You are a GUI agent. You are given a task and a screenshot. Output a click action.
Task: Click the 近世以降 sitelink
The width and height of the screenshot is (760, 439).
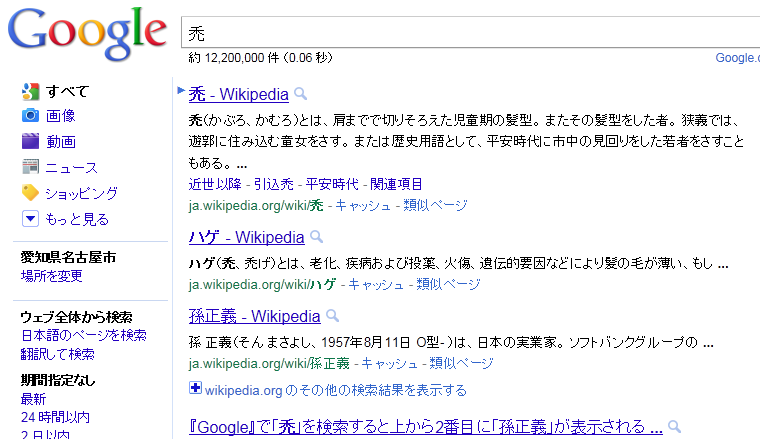(x=215, y=184)
